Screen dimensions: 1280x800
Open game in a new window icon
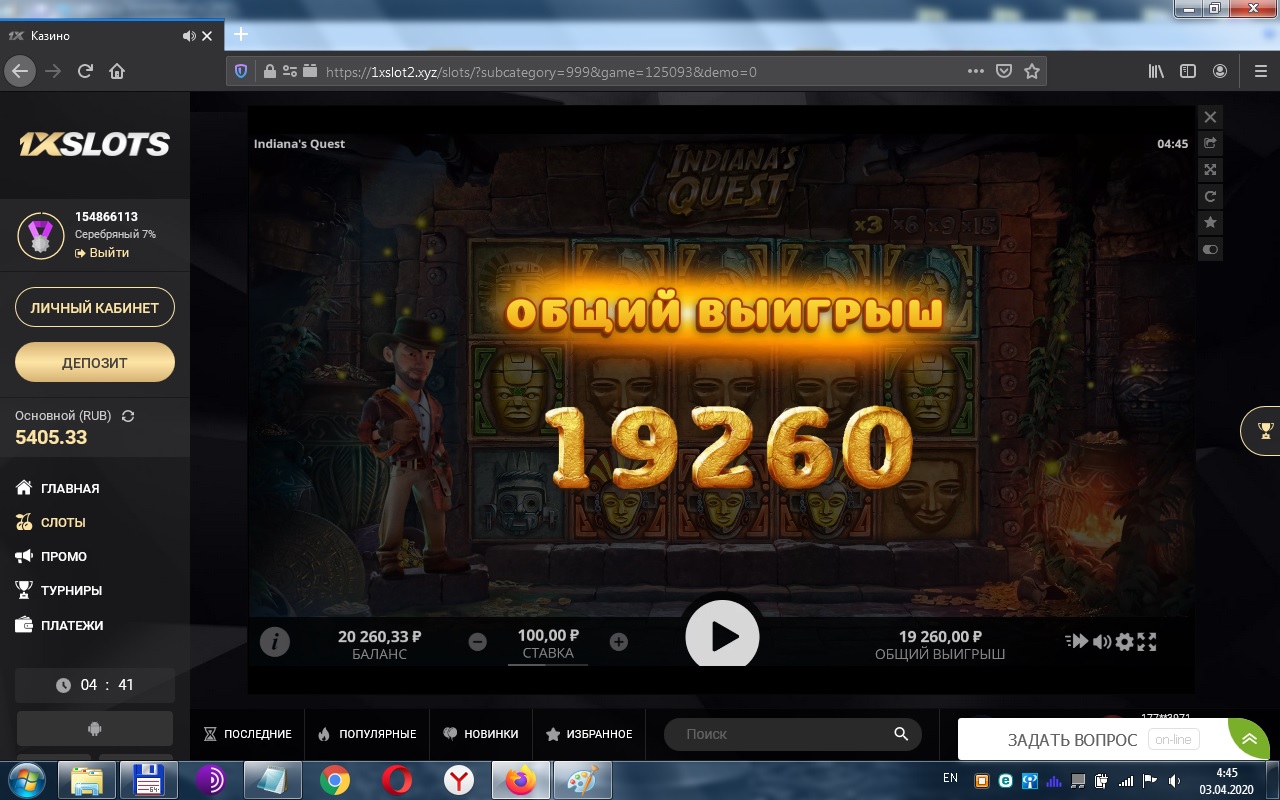[x=1210, y=143]
